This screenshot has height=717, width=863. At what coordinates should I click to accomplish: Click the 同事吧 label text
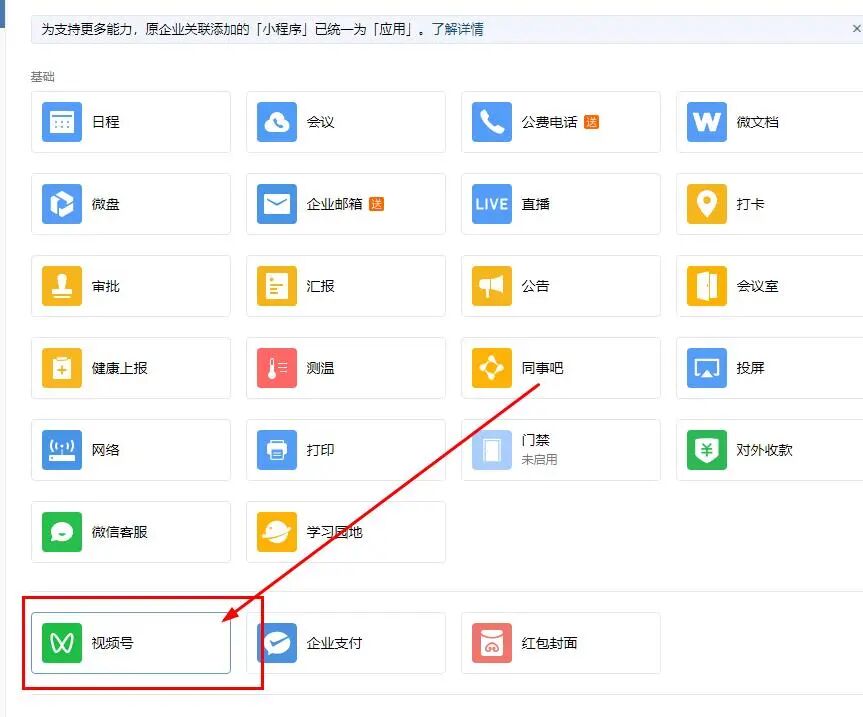[x=542, y=368]
